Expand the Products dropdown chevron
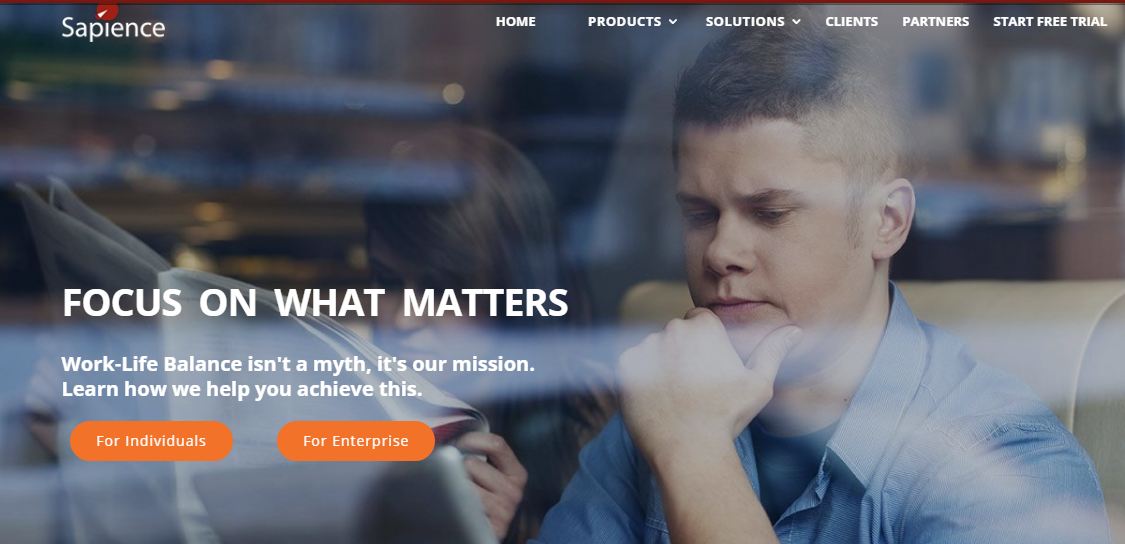 [673, 22]
